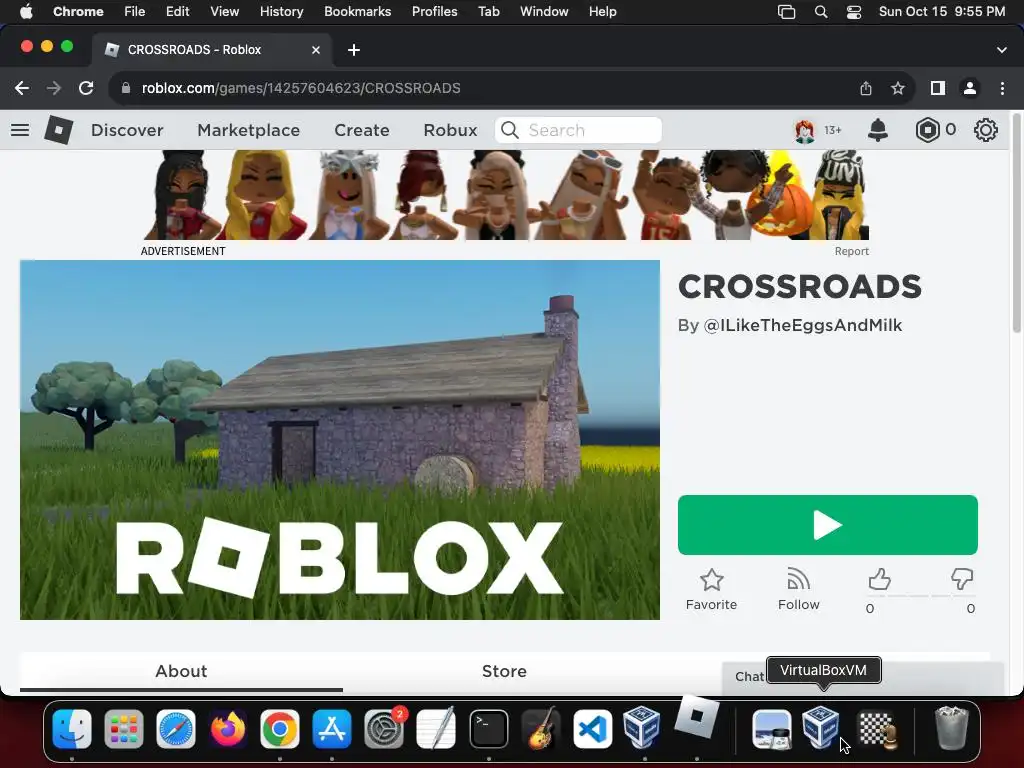
Task: Open the Discover page
Action: 127,130
